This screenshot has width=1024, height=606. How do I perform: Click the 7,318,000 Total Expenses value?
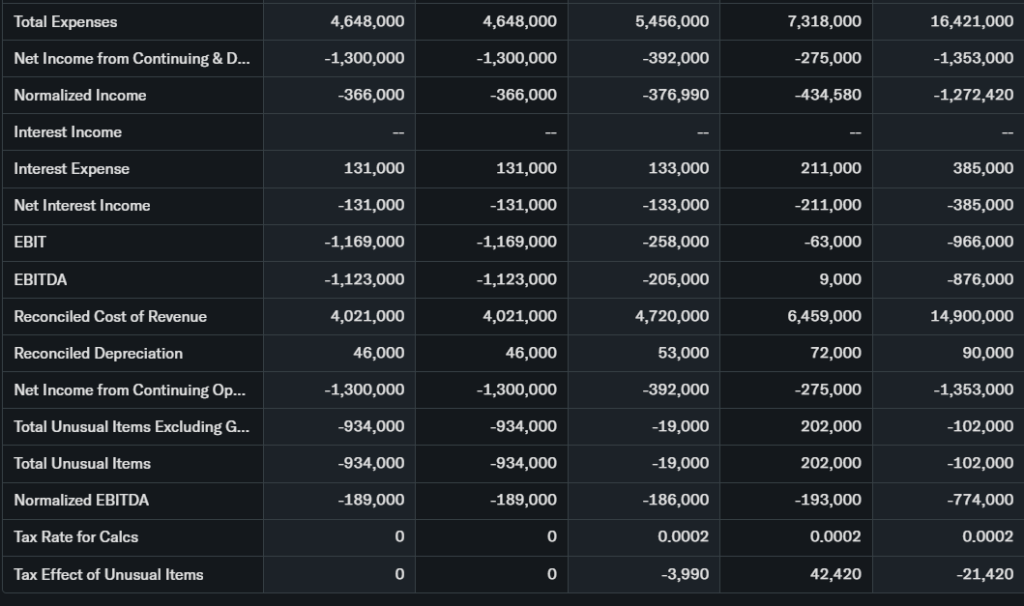[x=824, y=22]
